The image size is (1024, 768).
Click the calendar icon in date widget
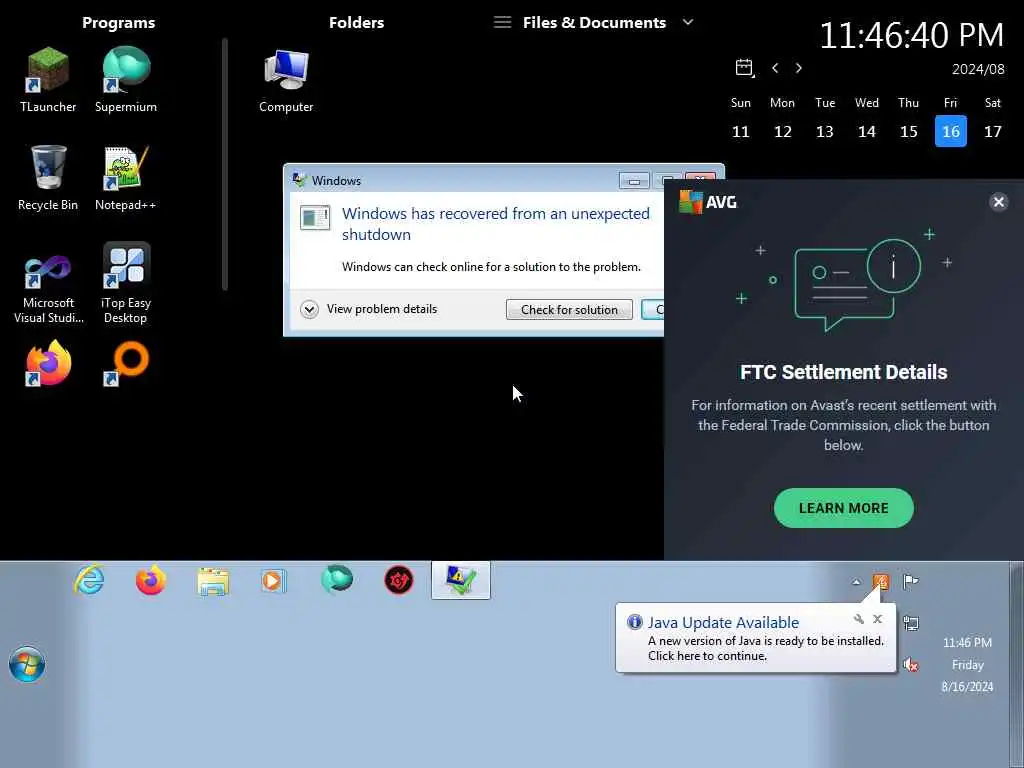click(744, 67)
